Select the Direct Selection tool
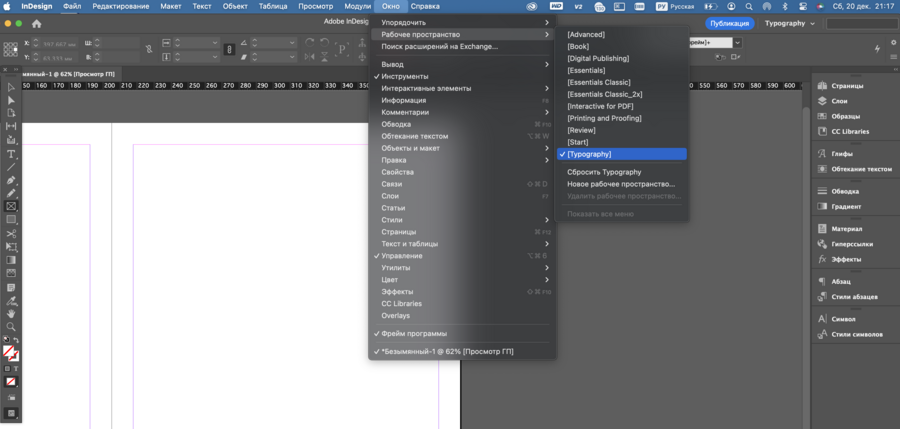900x429 pixels. point(11,100)
